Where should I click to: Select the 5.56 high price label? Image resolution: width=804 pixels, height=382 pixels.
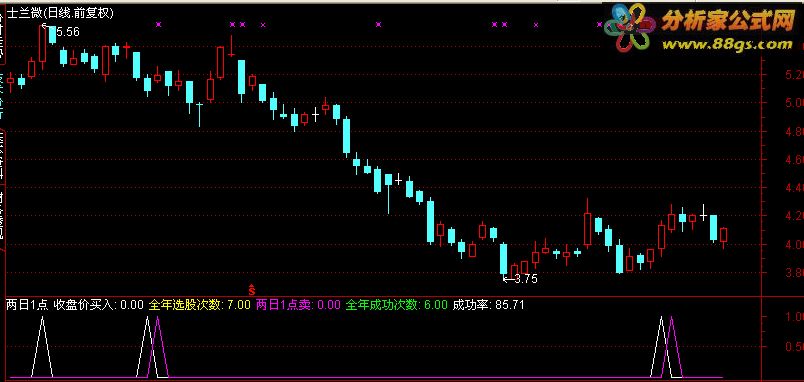(x=67, y=32)
